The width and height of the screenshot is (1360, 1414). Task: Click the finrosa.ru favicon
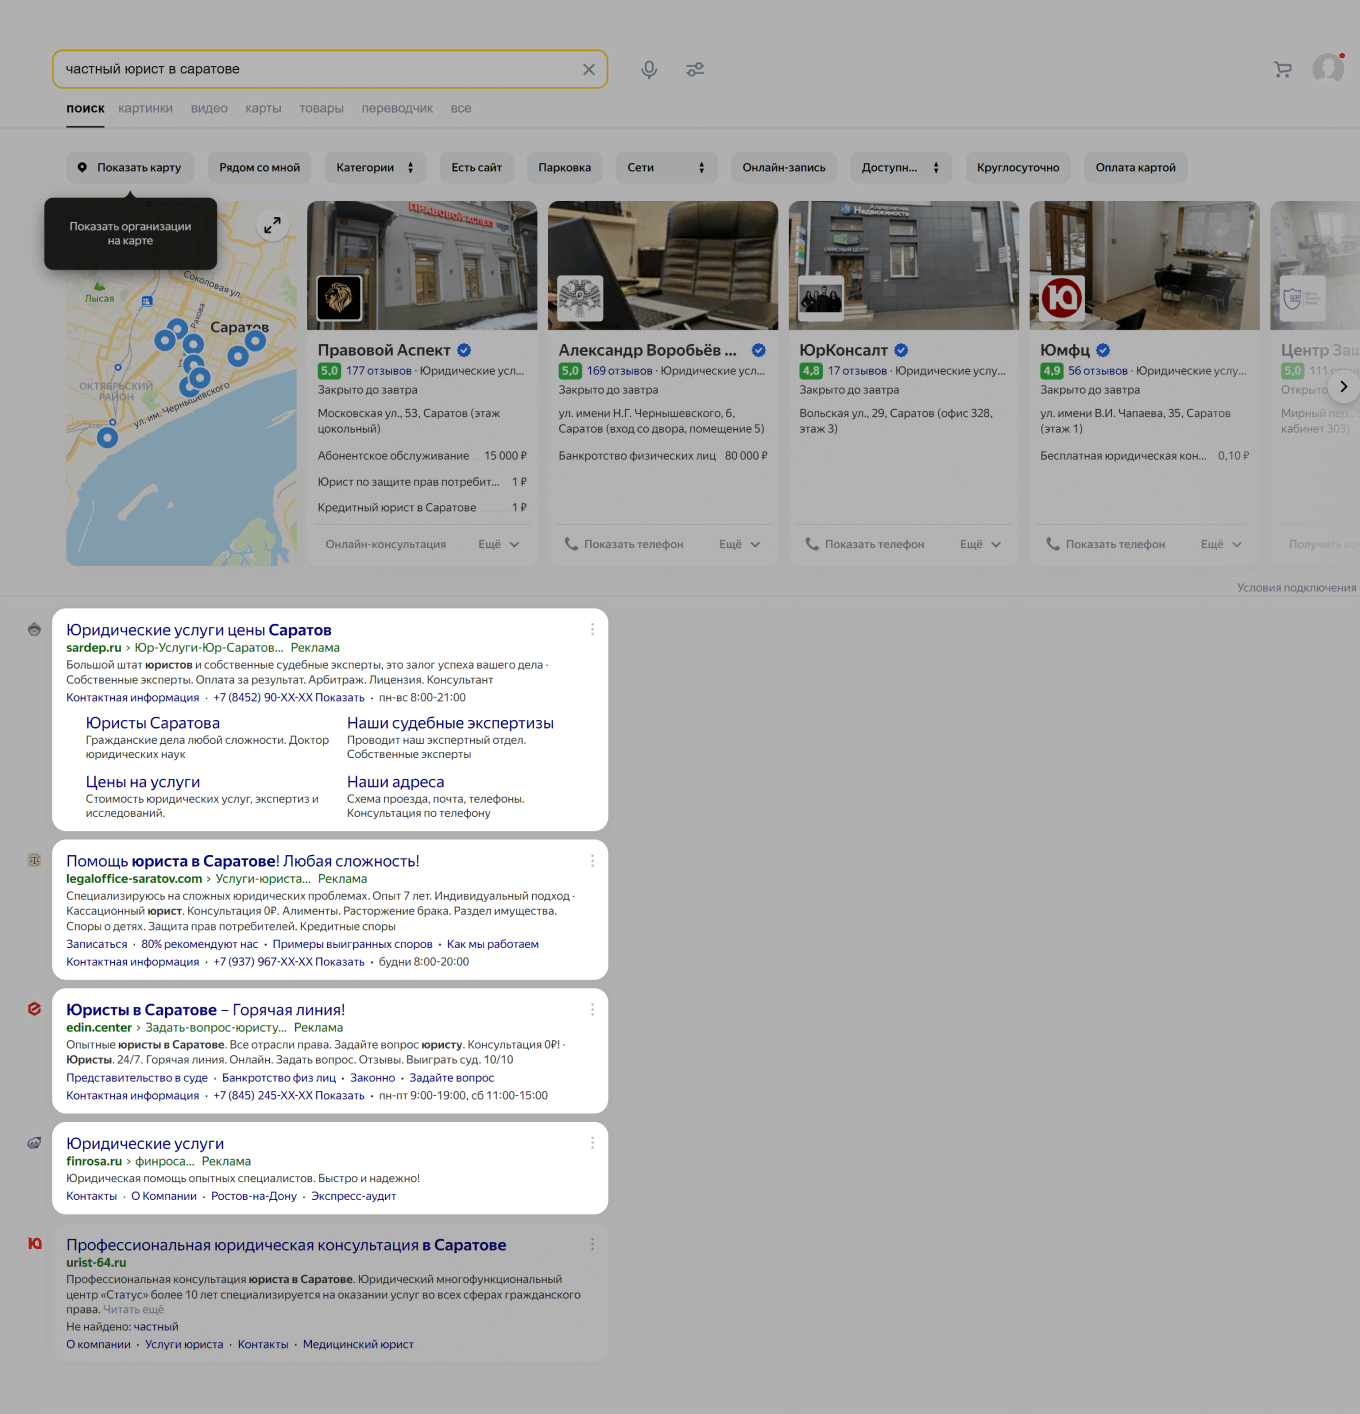(x=34, y=1142)
